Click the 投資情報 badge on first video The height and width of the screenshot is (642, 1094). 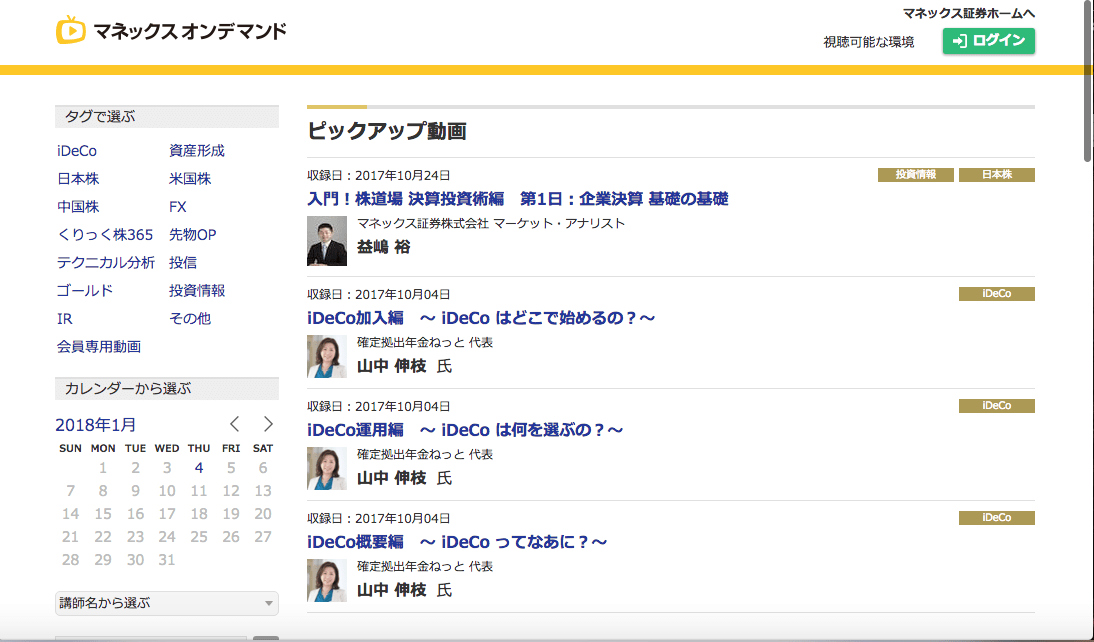pos(916,175)
